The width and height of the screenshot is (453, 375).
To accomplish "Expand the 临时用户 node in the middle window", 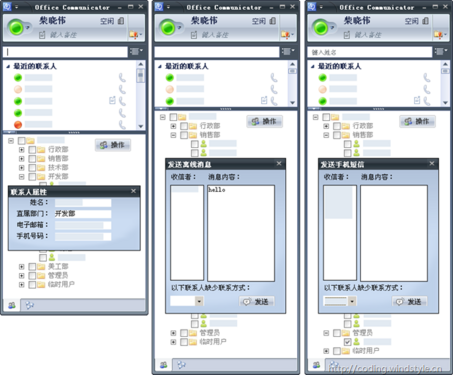I will [x=173, y=342].
